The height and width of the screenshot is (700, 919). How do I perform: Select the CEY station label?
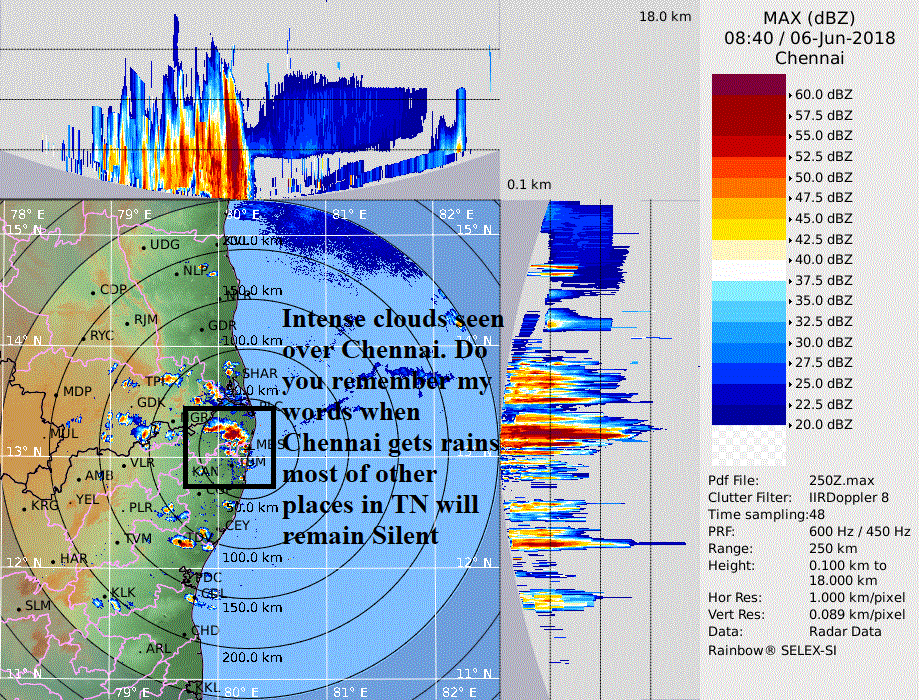coord(237,526)
